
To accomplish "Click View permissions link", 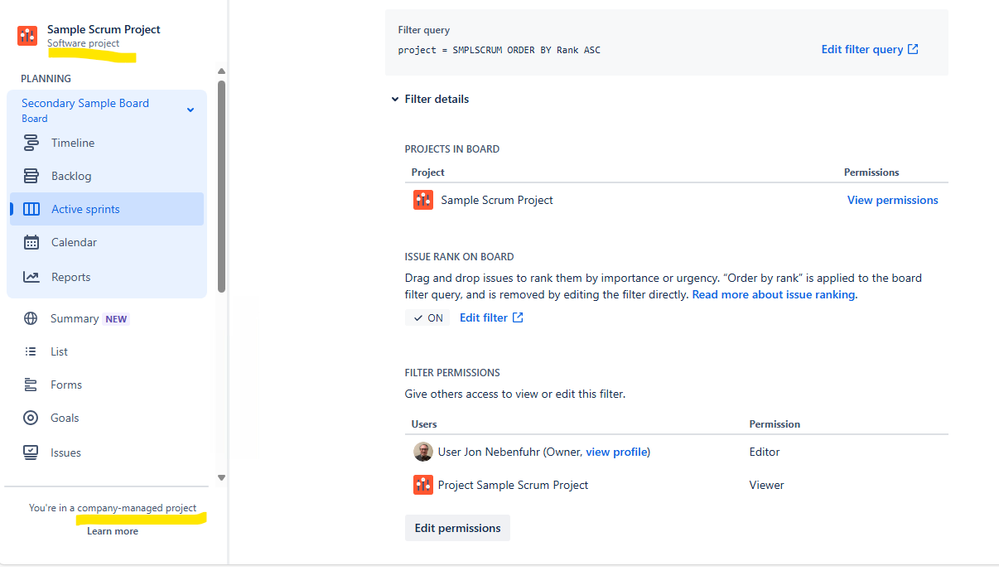I will pos(893,200).
